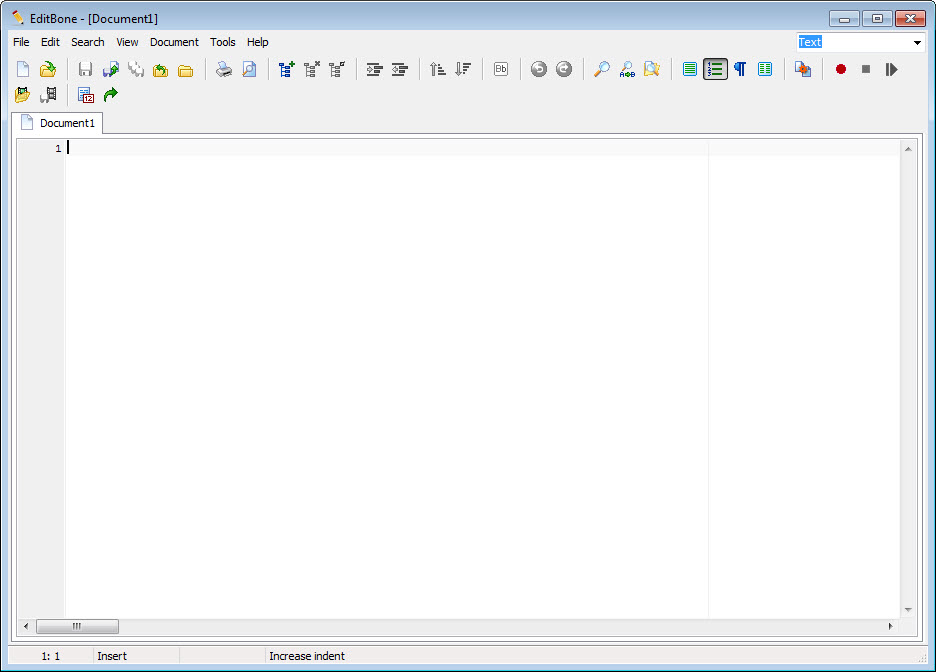Click the Sort ascending icon
The height and width of the screenshot is (672, 936).
438,70
